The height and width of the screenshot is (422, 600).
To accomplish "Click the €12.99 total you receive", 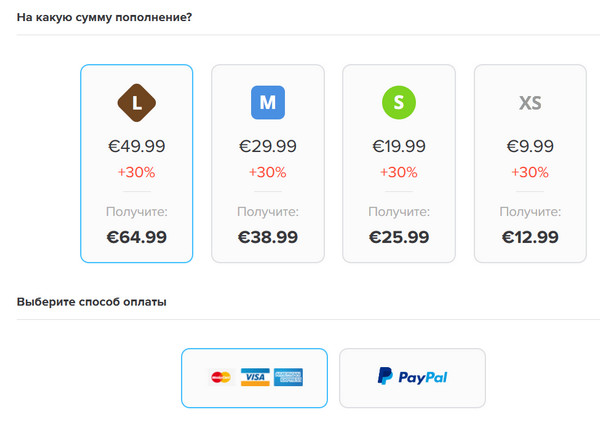I will [x=530, y=237].
